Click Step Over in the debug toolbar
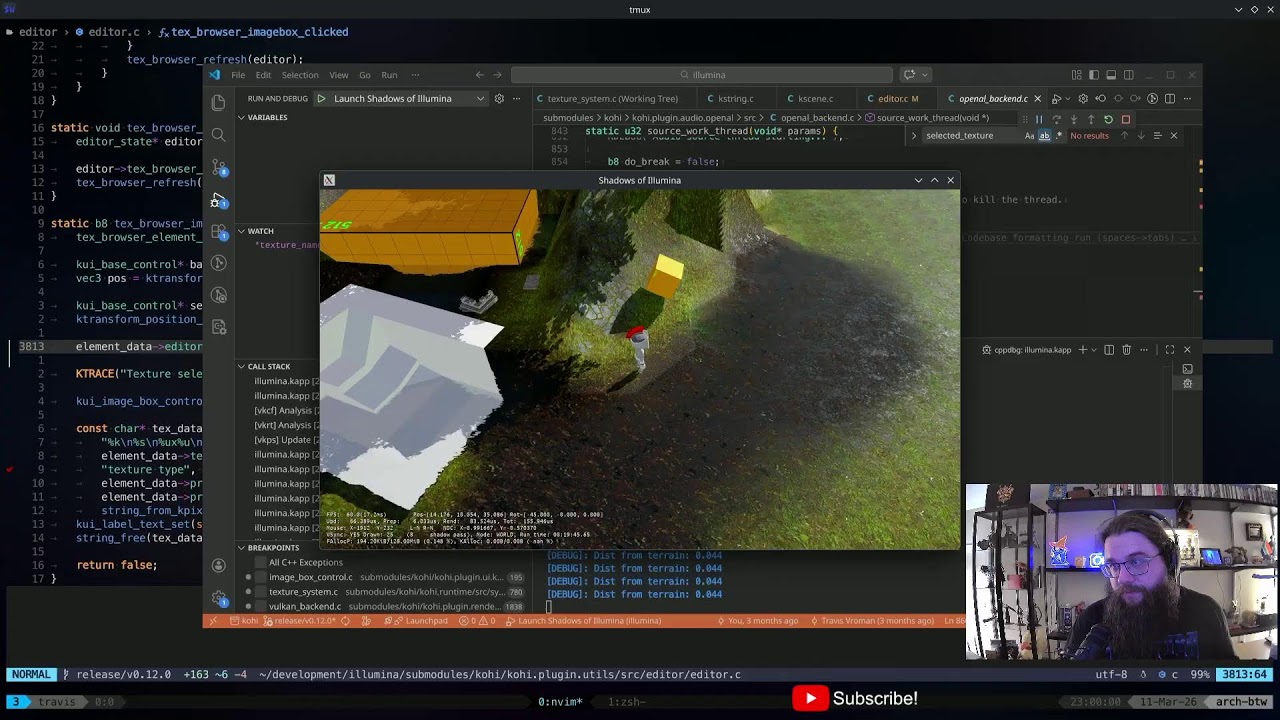The image size is (1280, 720). 1056,119
